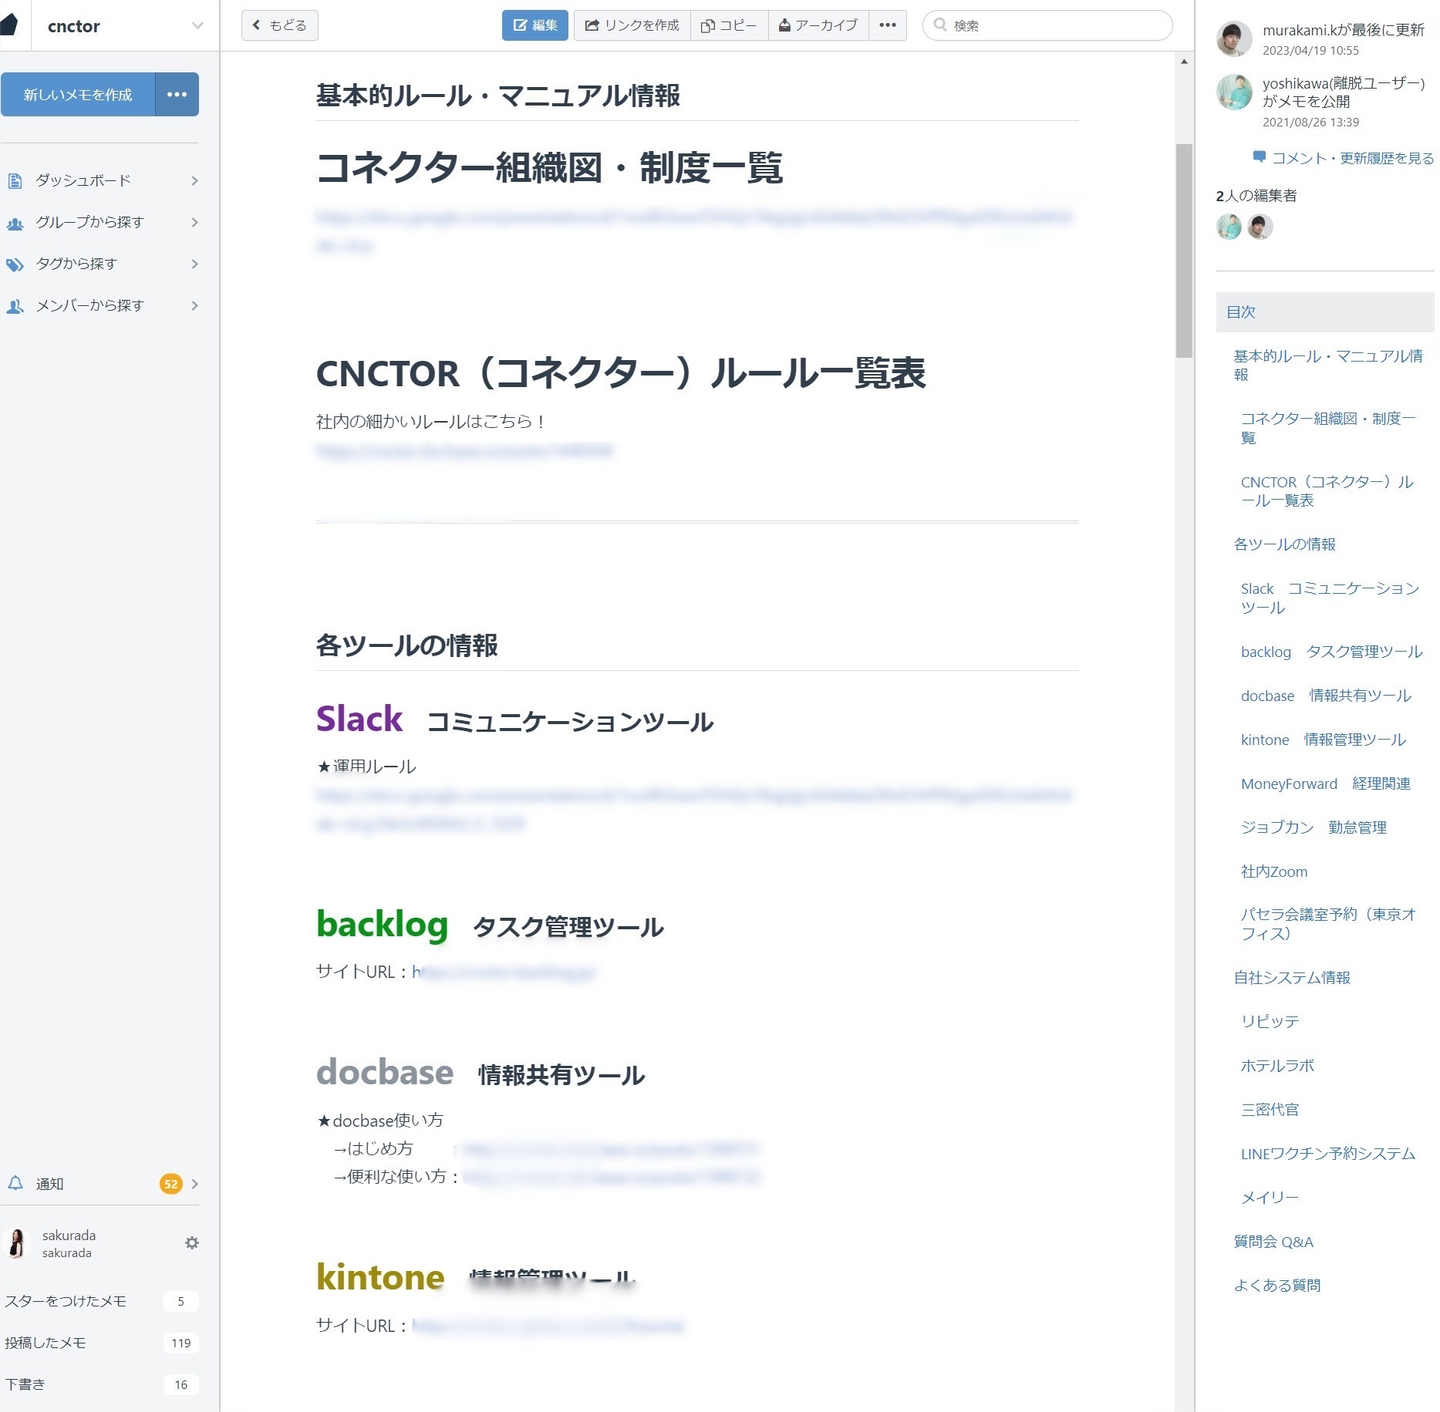Open コメント・更新履歴を見る link
Screen dimensions: 1440x1412
1353,158
